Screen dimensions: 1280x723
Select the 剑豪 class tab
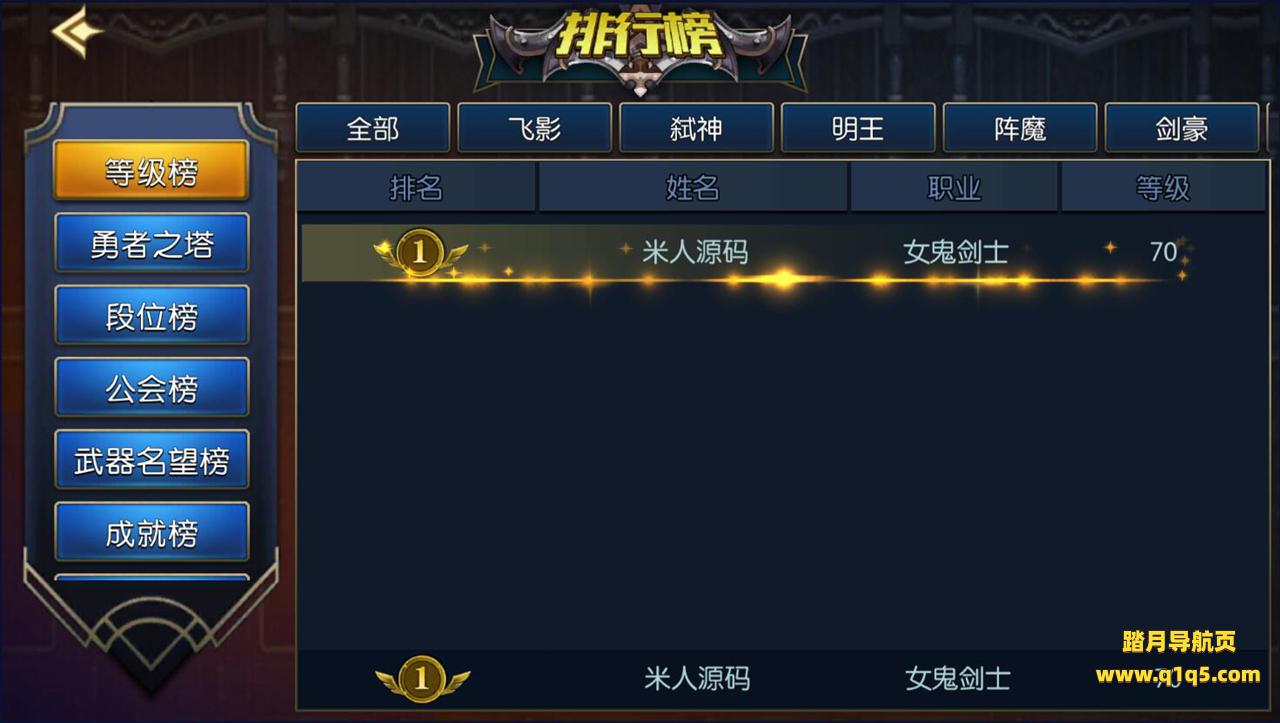(1182, 128)
